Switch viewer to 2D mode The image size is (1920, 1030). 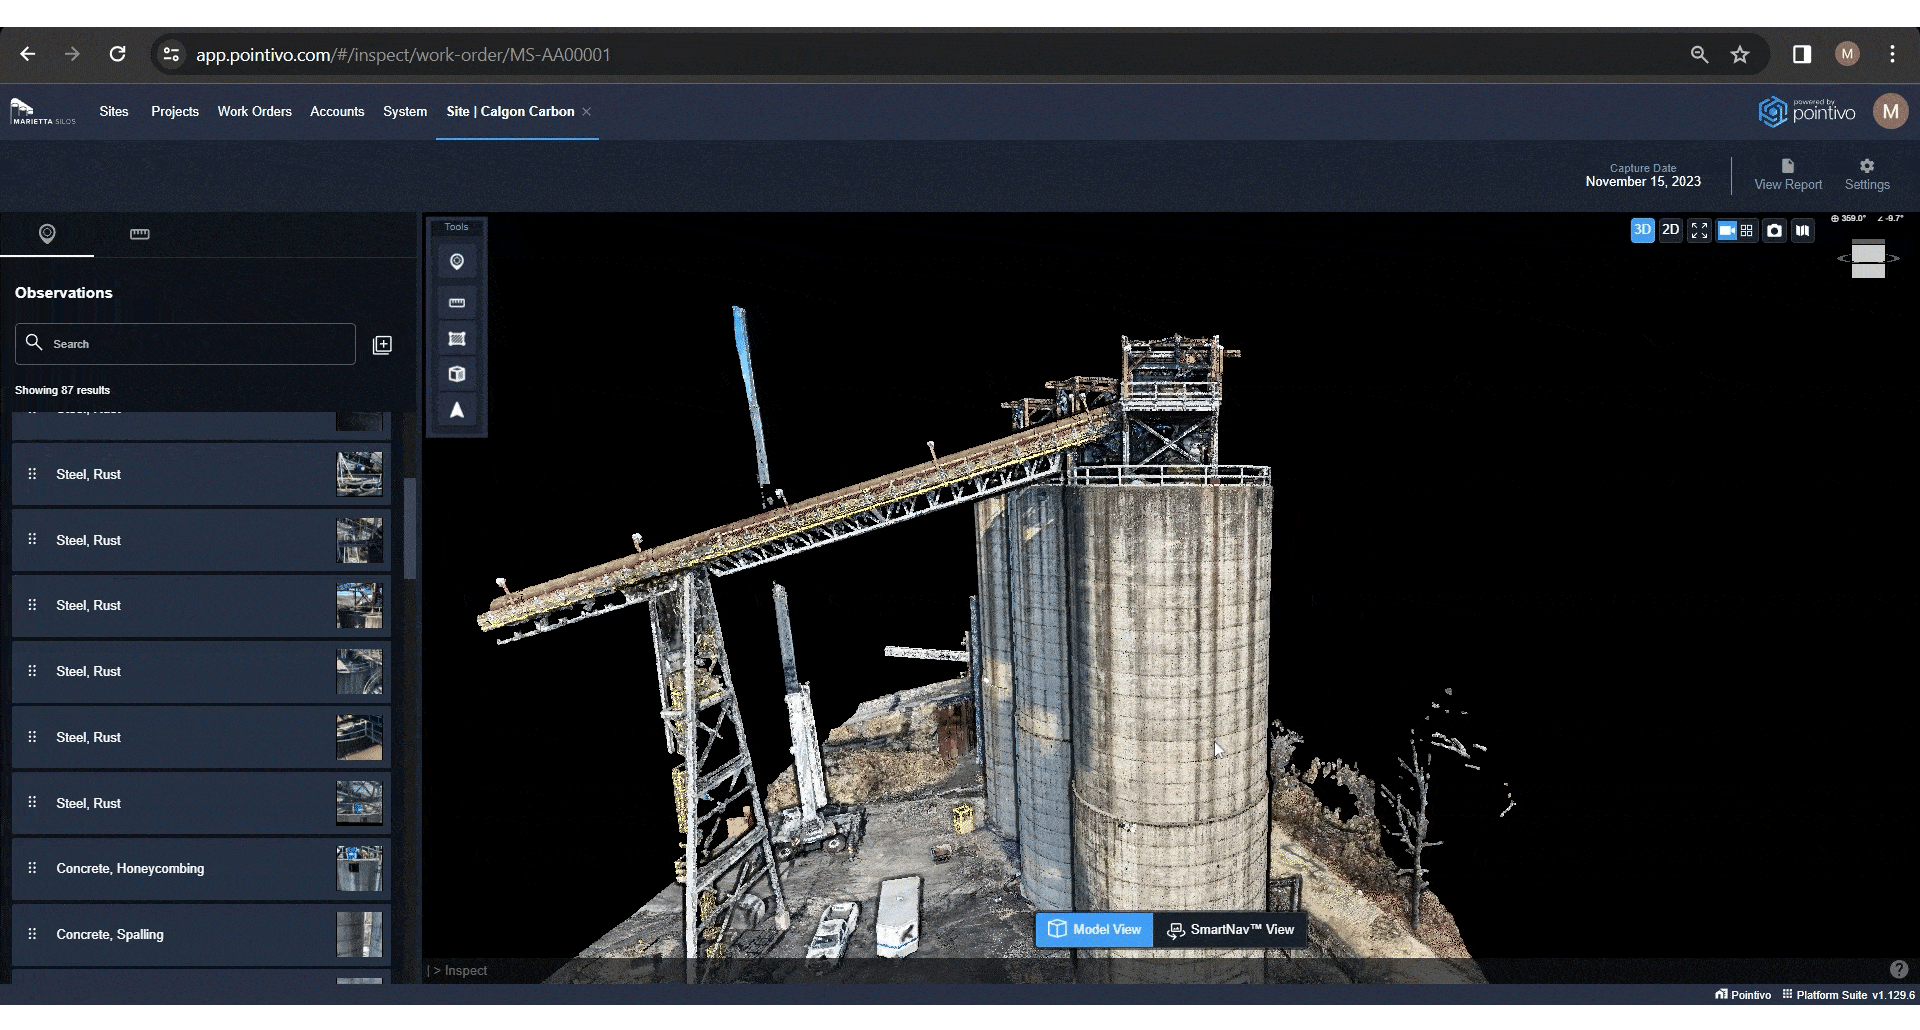1670,230
